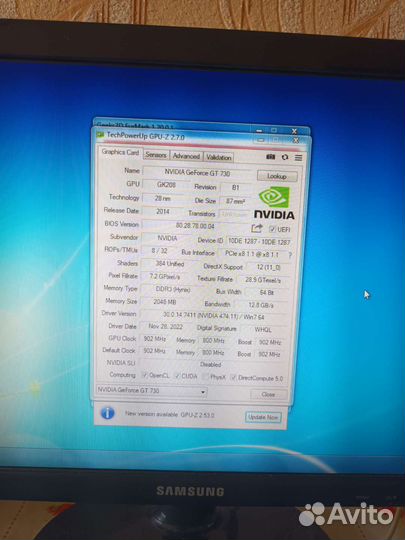
Task: Click the BIOS export share icon
Action: (x=257, y=228)
